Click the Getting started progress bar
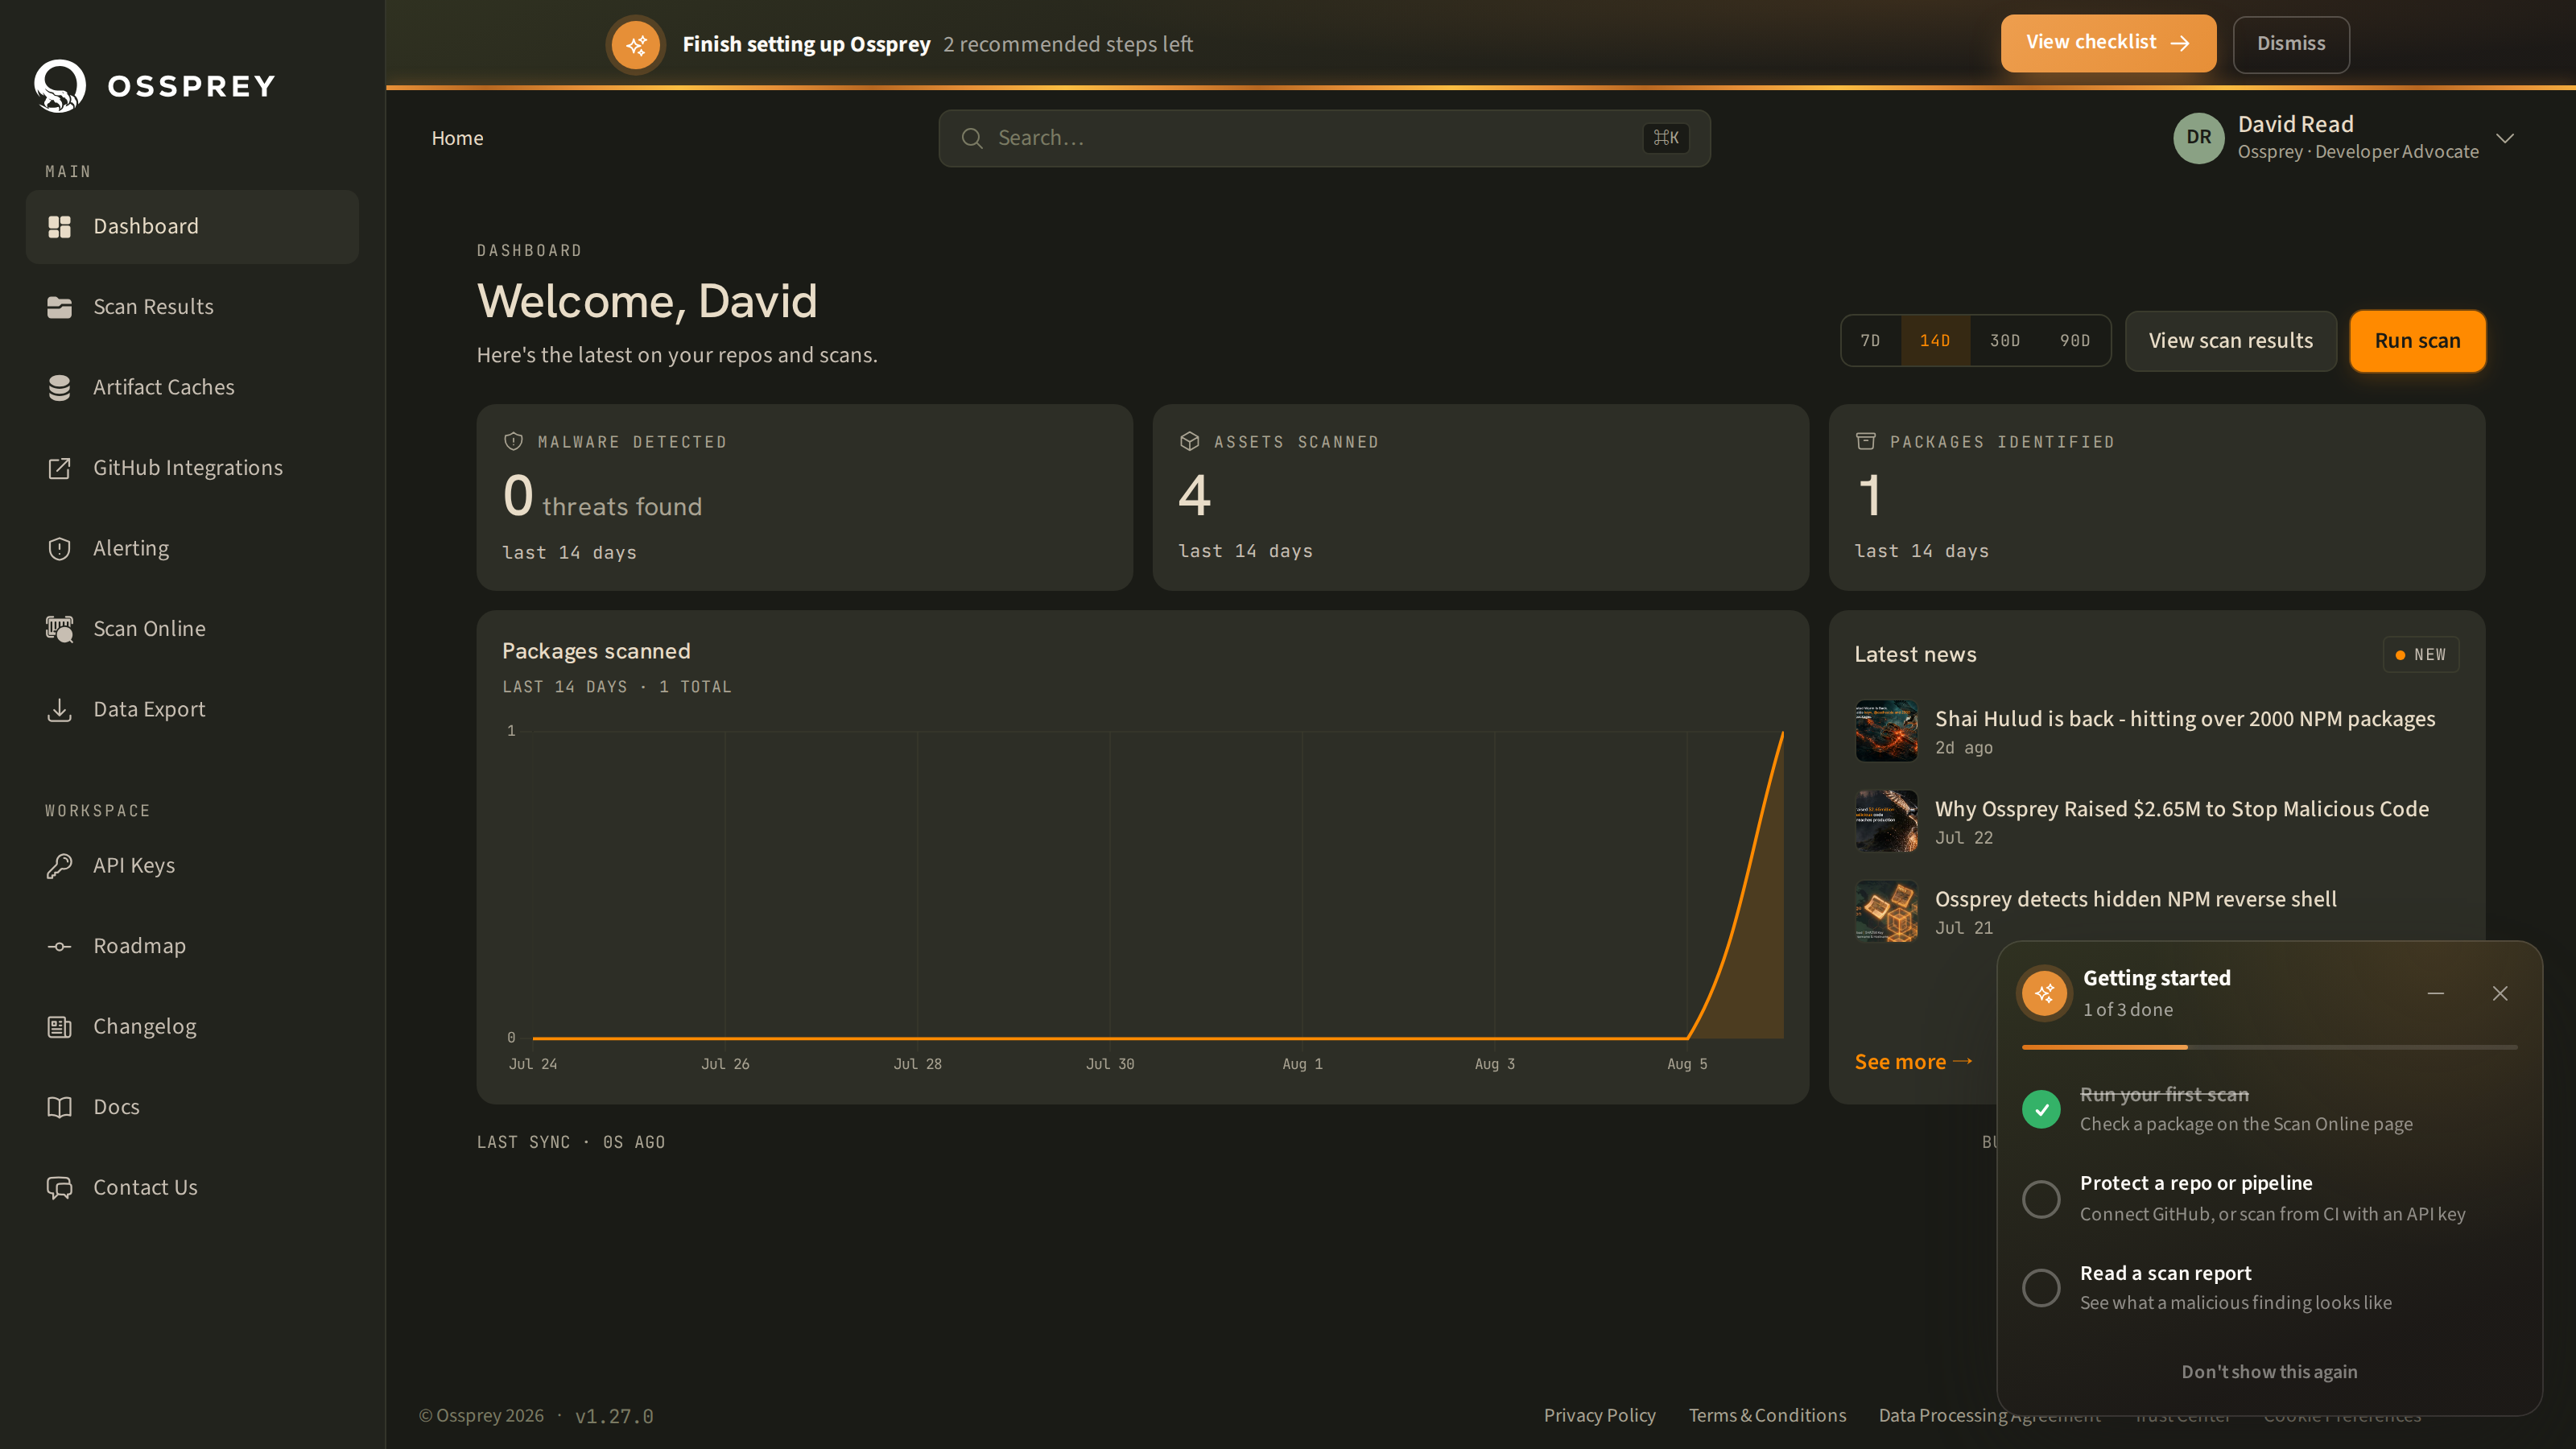Screen dimensions: 2576x1449 pyautogui.click(x=2269, y=1047)
